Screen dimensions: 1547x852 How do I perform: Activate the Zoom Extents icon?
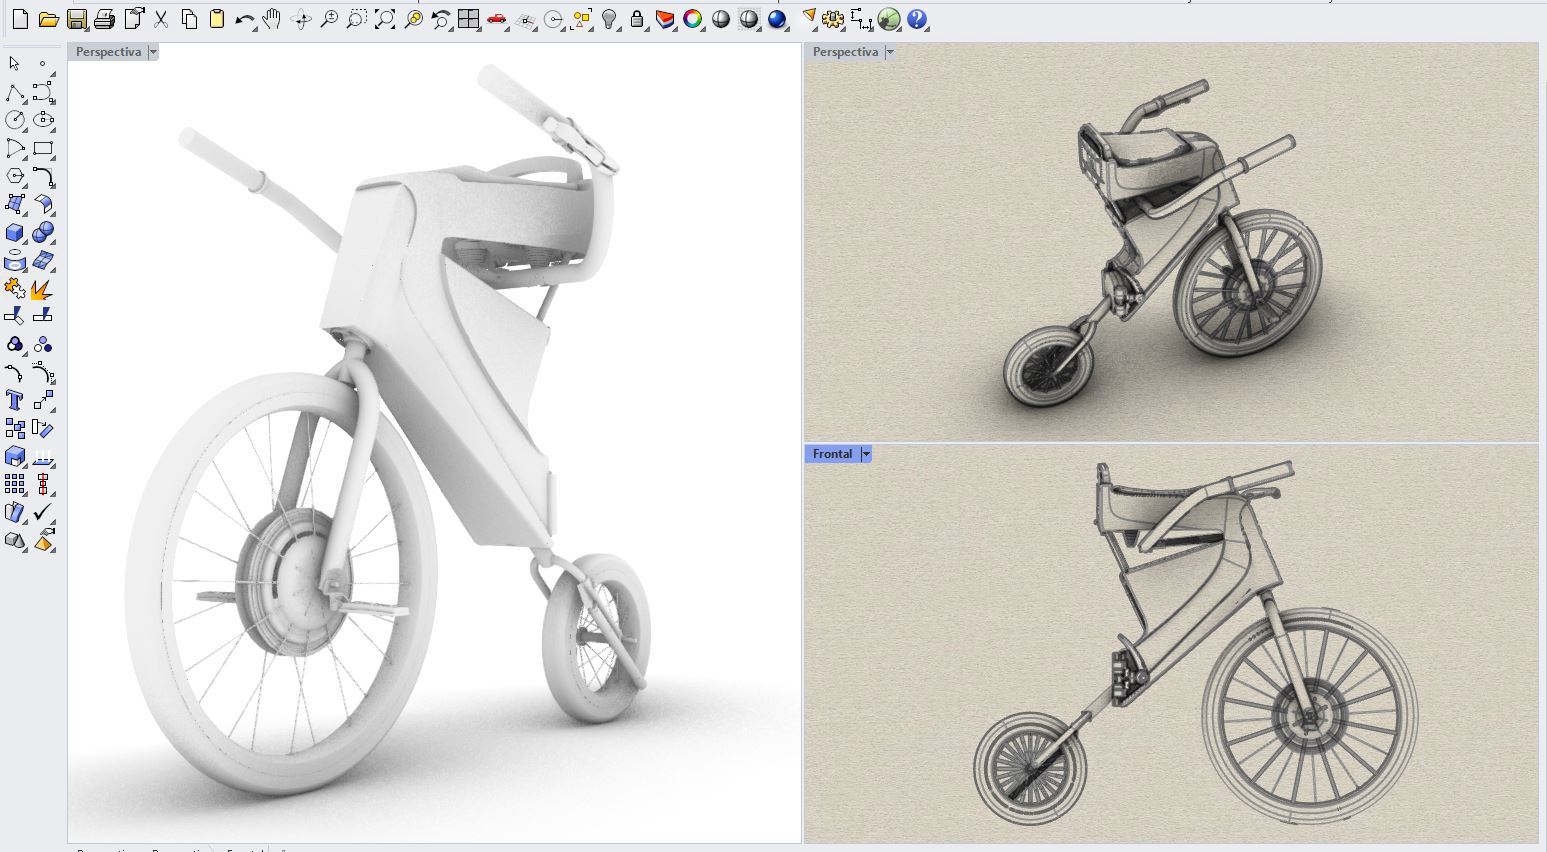[x=385, y=19]
